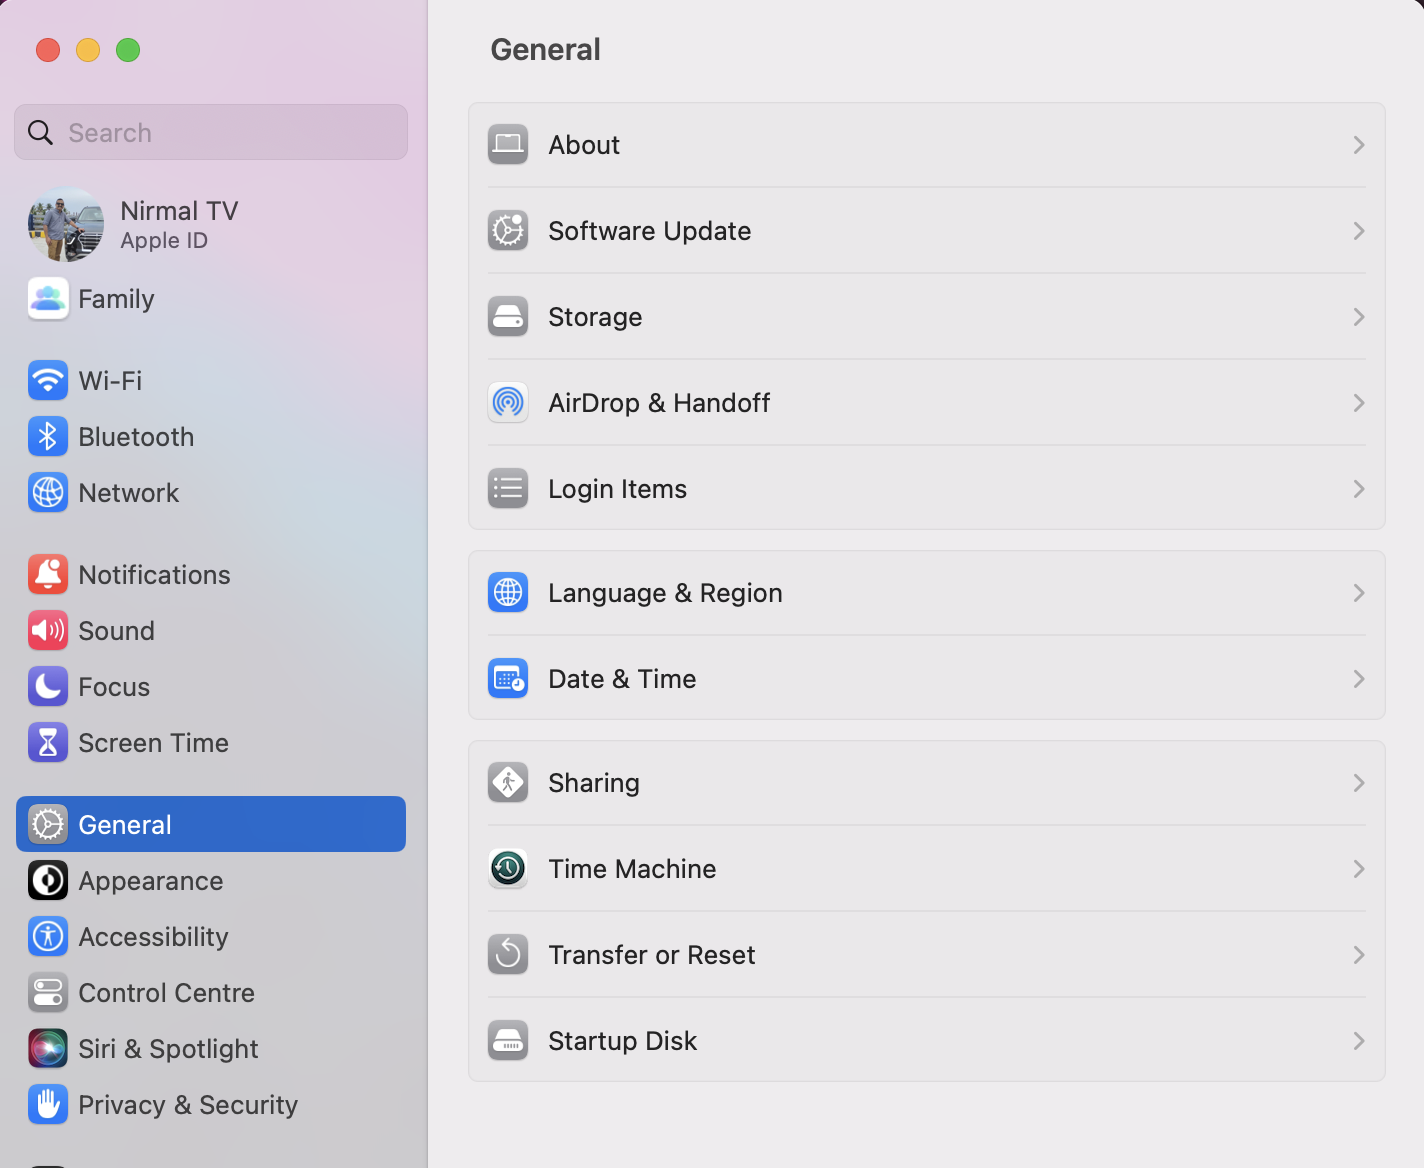The image size is (1424, 1168).
Task: Click the Screen Time hourglass icon
Action: (48, 743)
